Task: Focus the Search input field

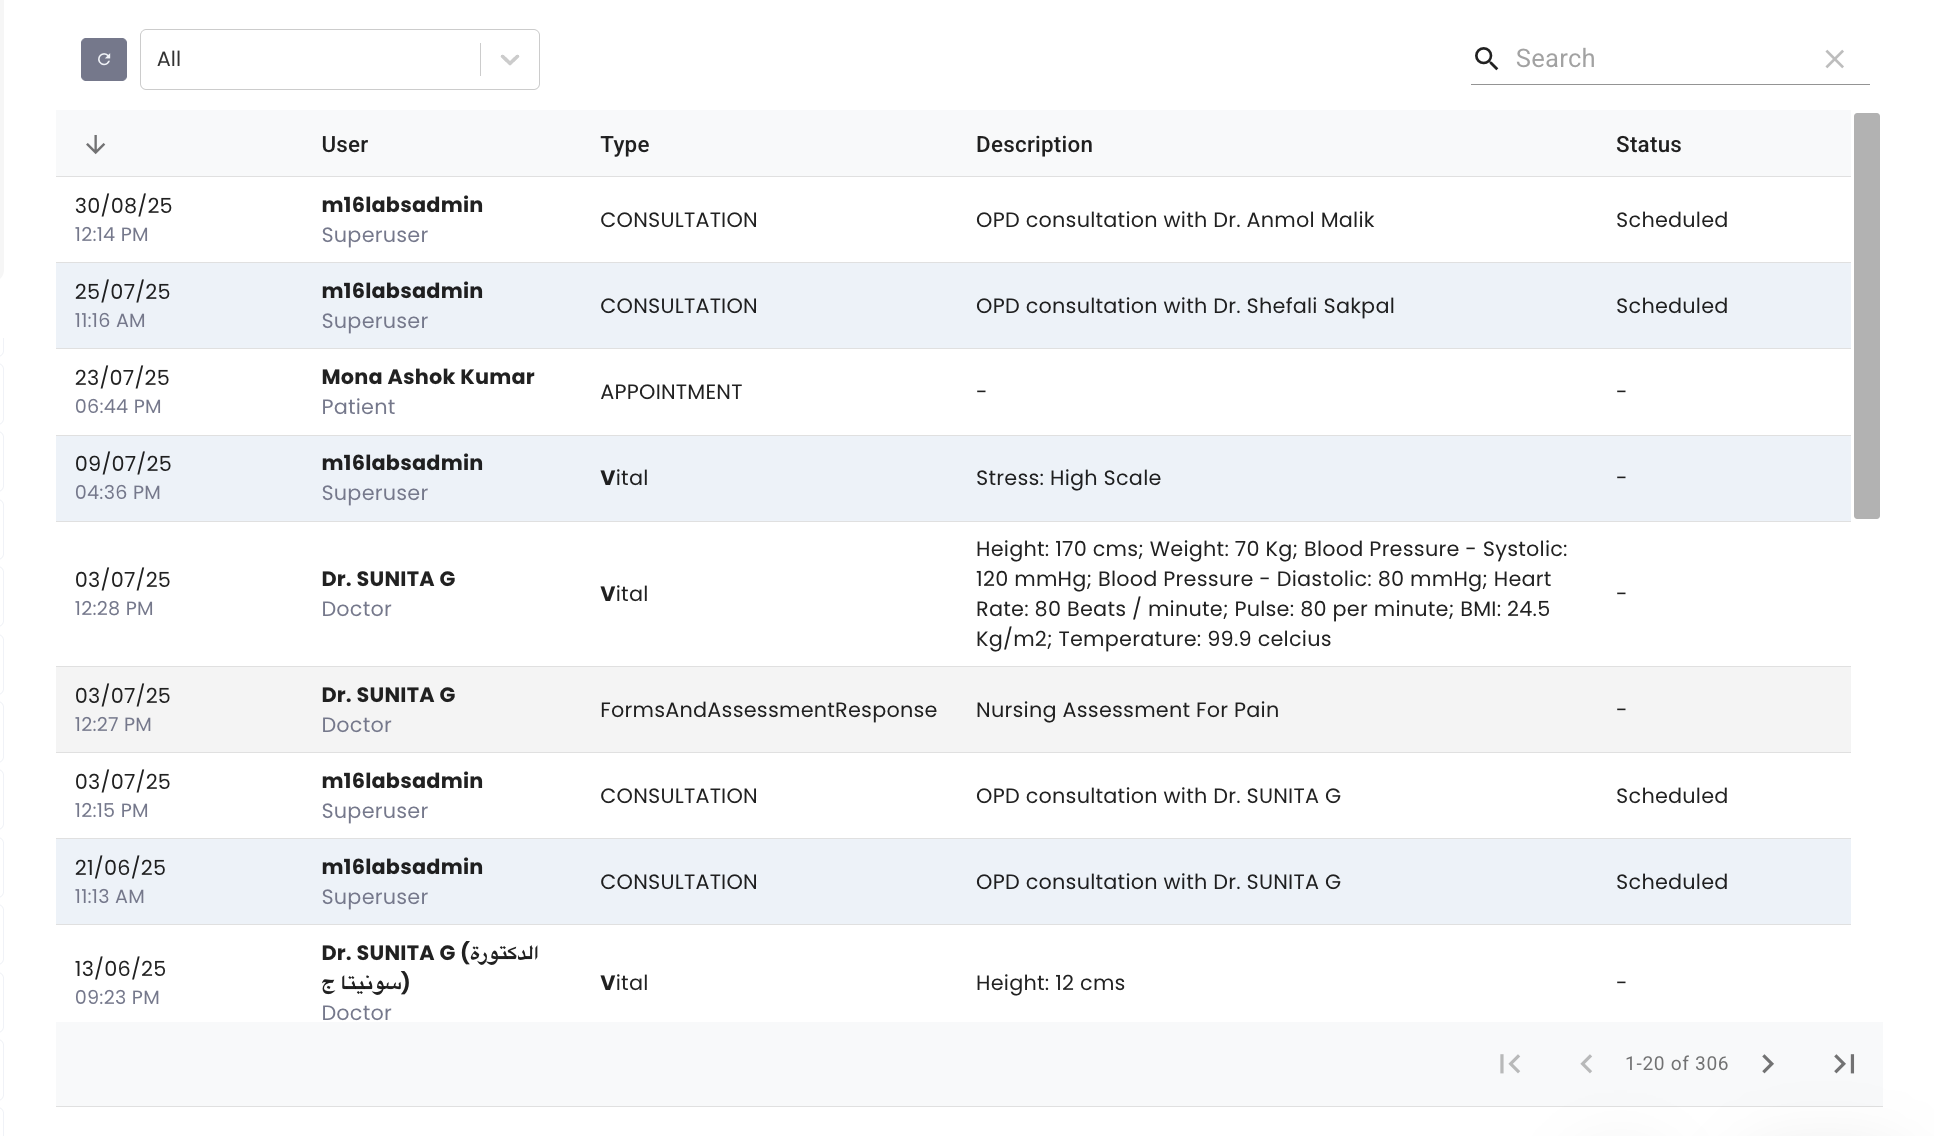Action: point(1660,59)
